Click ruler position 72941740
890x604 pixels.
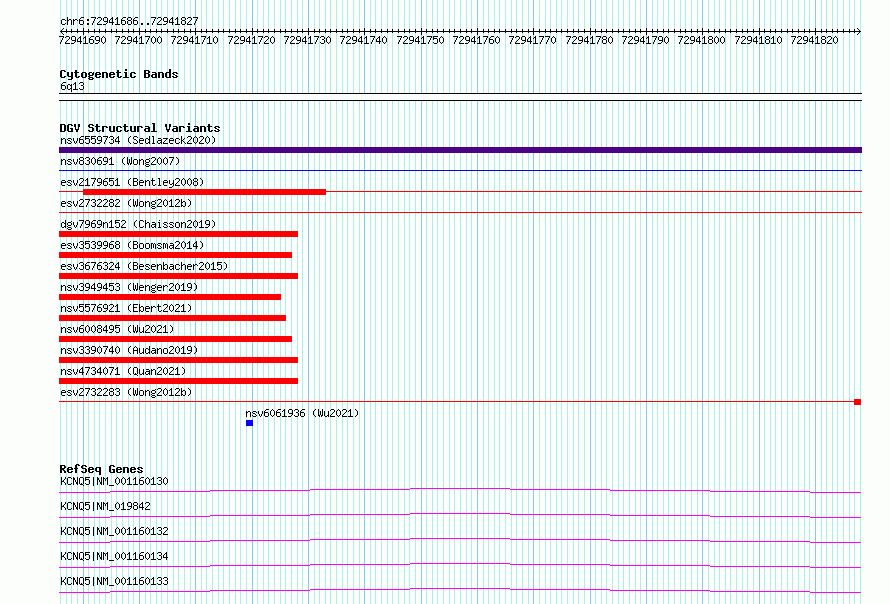click(363, 40)
